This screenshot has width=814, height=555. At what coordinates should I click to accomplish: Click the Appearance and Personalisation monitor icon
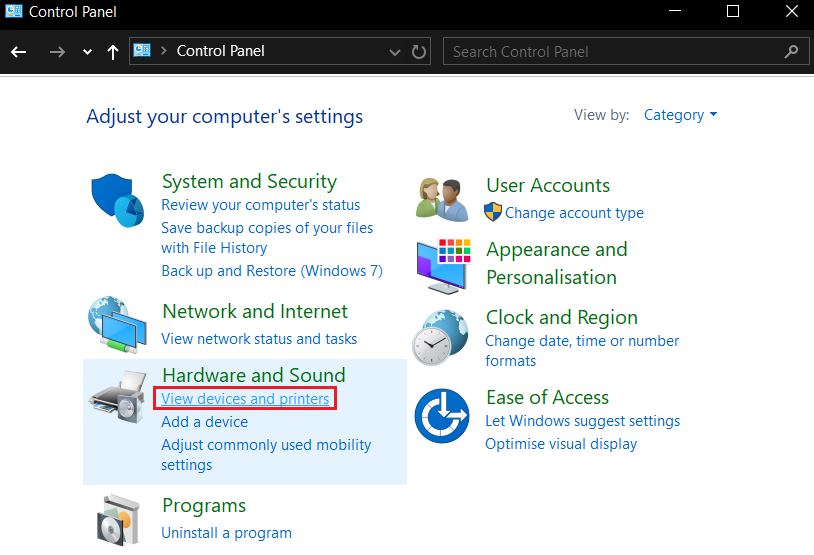[x=443, y=266]
